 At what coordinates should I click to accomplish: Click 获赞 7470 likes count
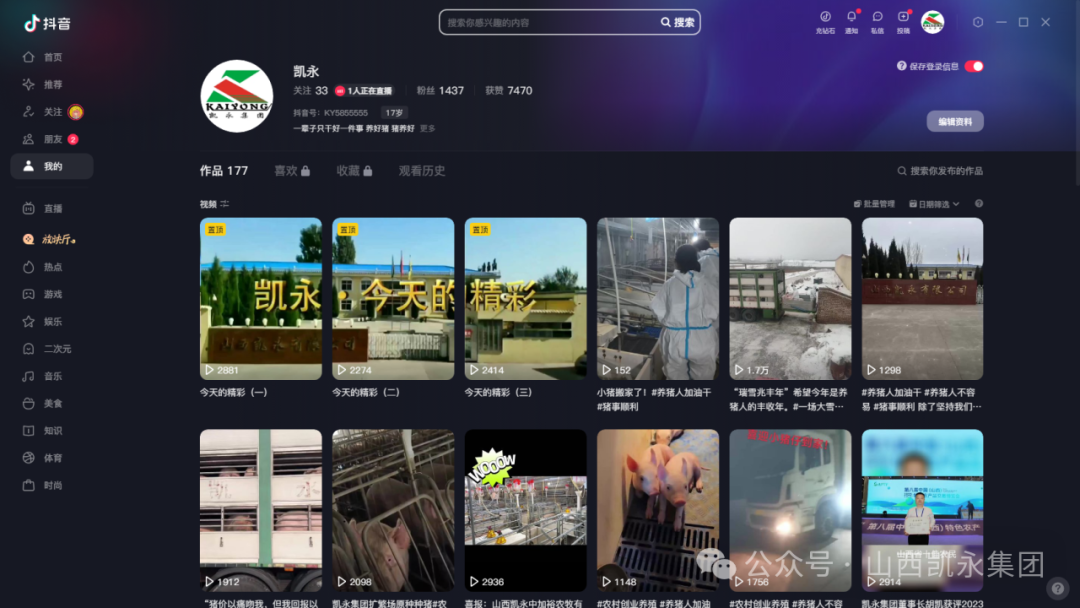pos(509,91)
